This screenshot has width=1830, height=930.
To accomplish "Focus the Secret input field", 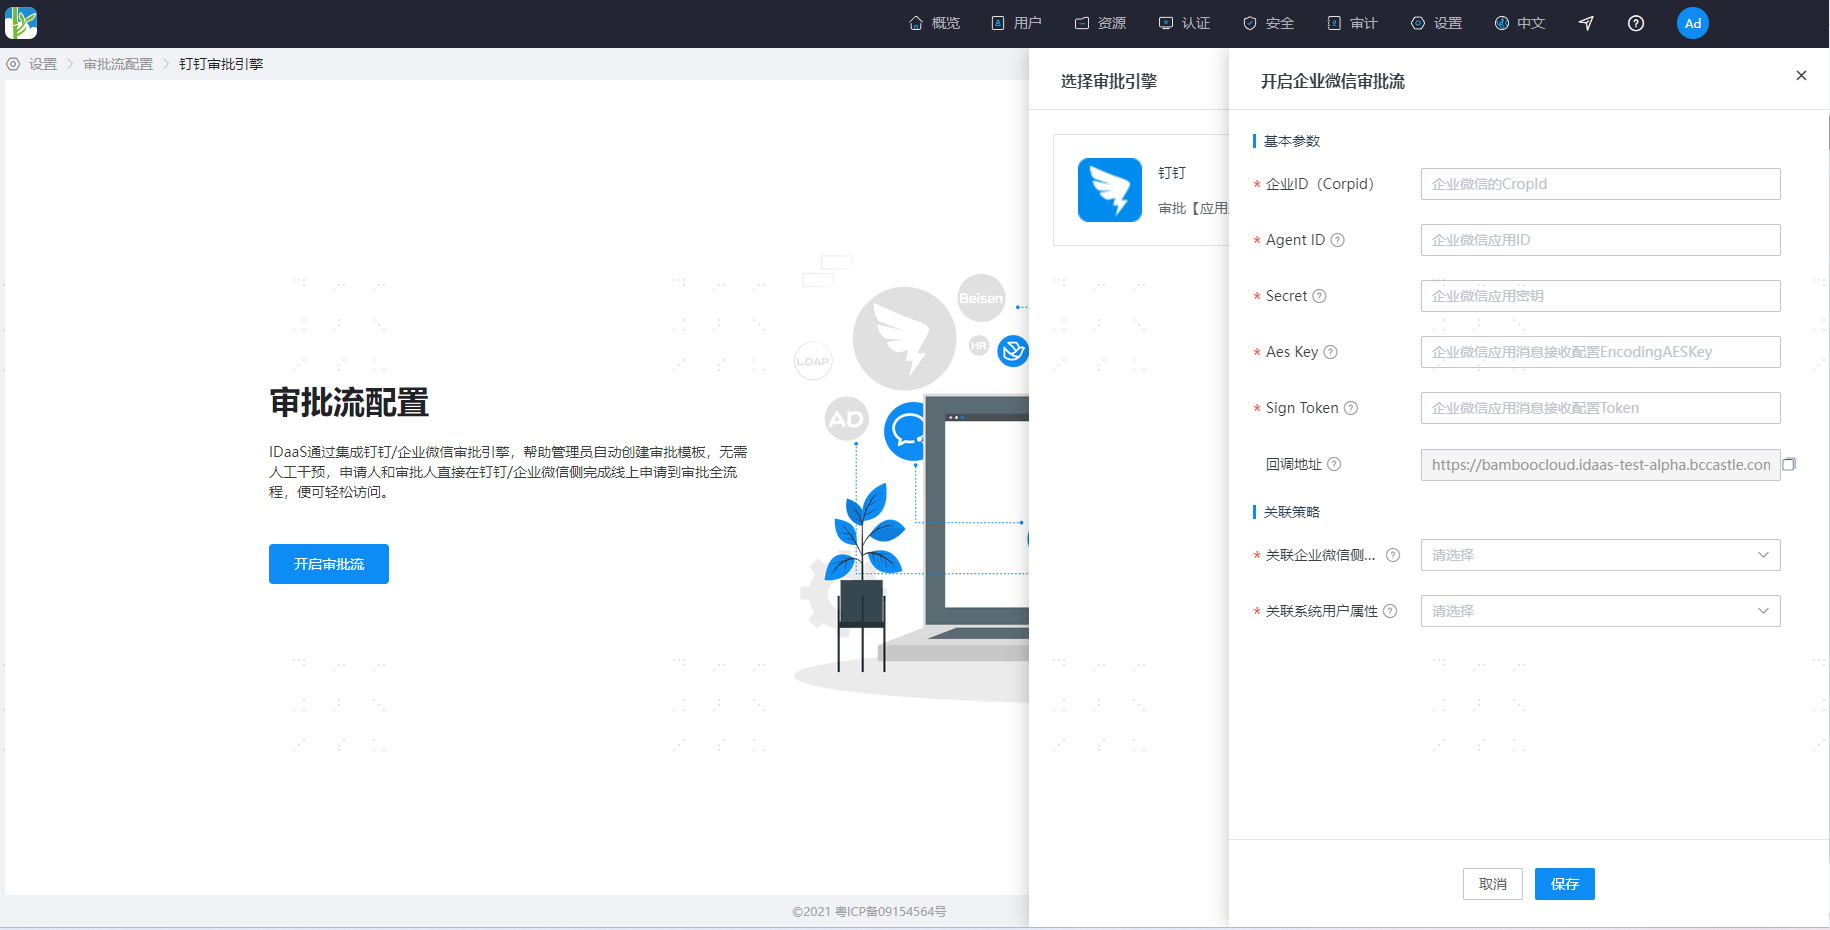I will [1600, 296].
